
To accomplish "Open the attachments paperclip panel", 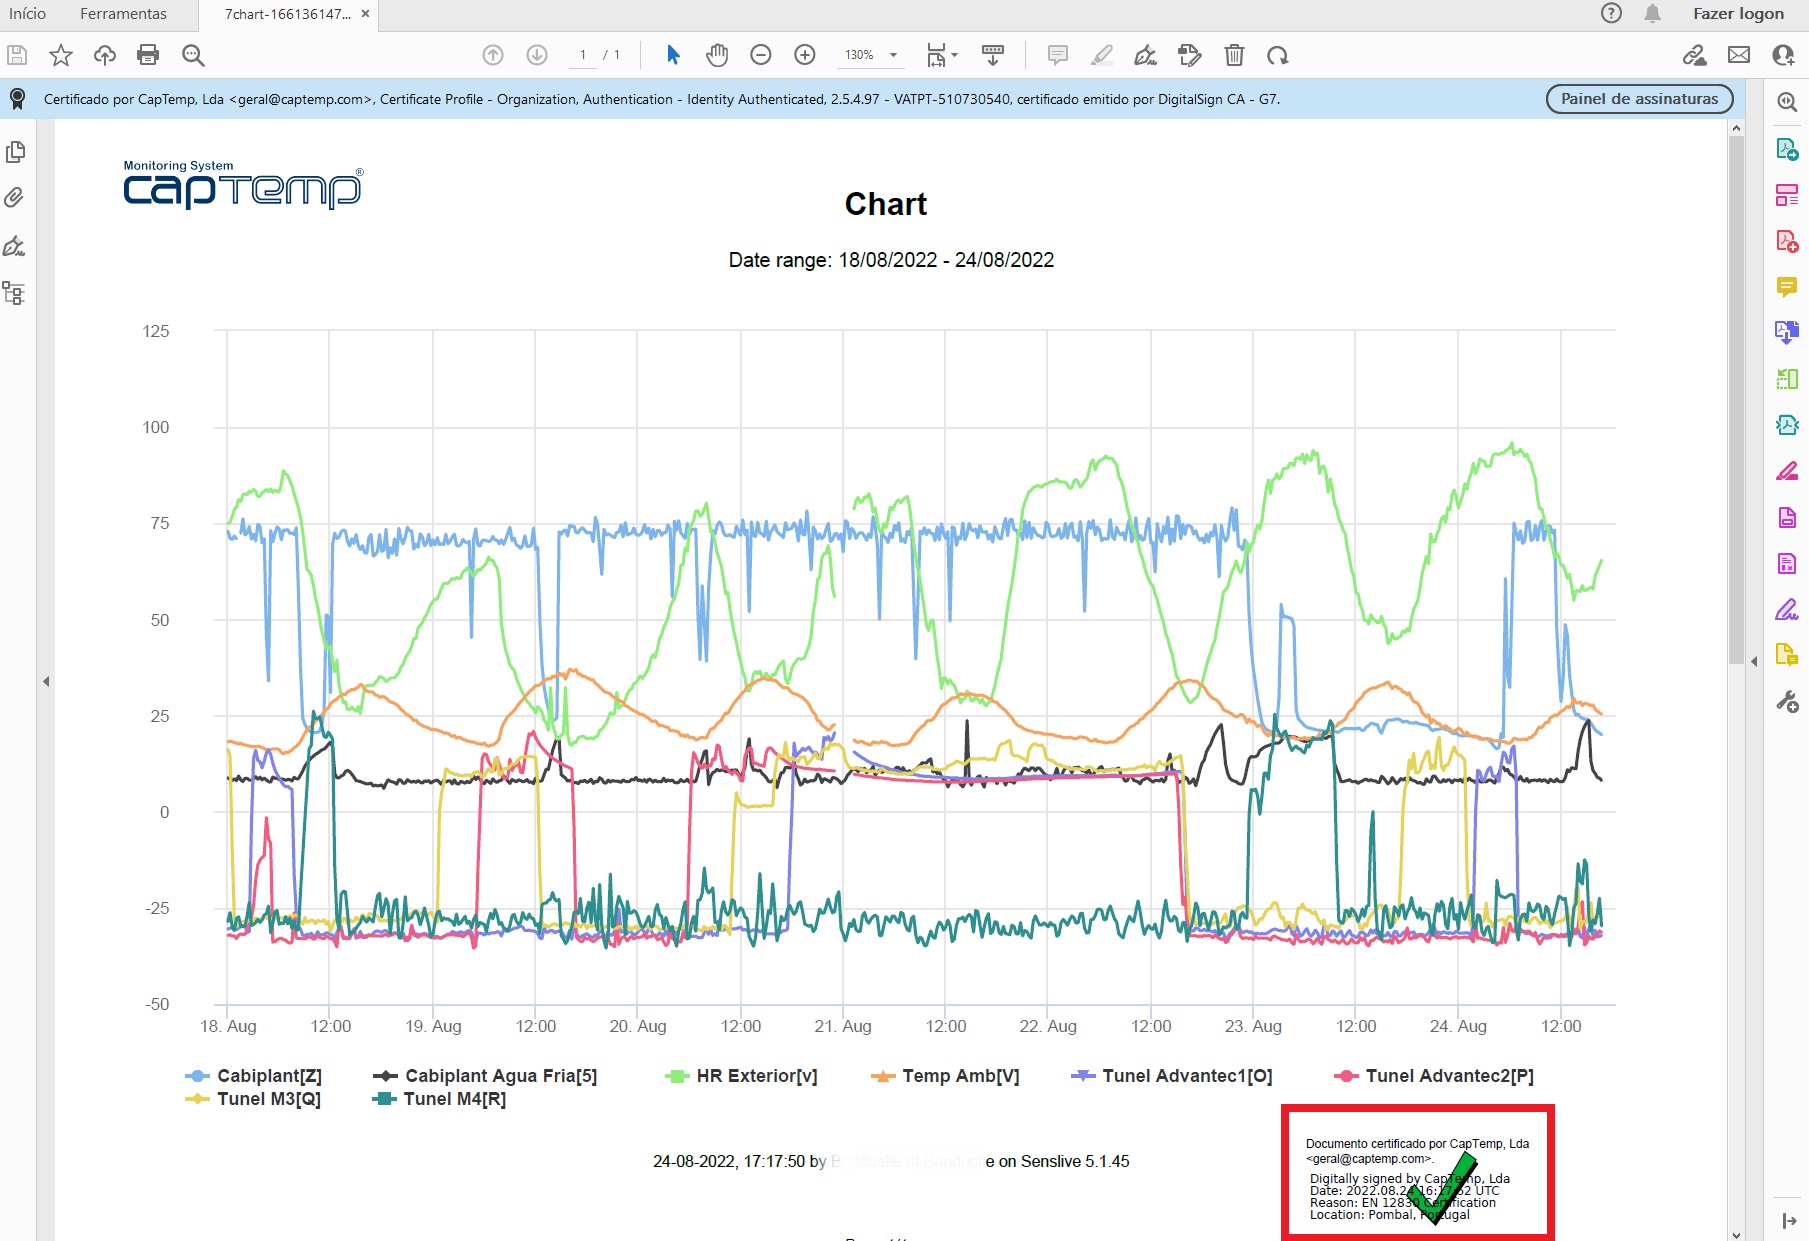I will click(15, 197).
